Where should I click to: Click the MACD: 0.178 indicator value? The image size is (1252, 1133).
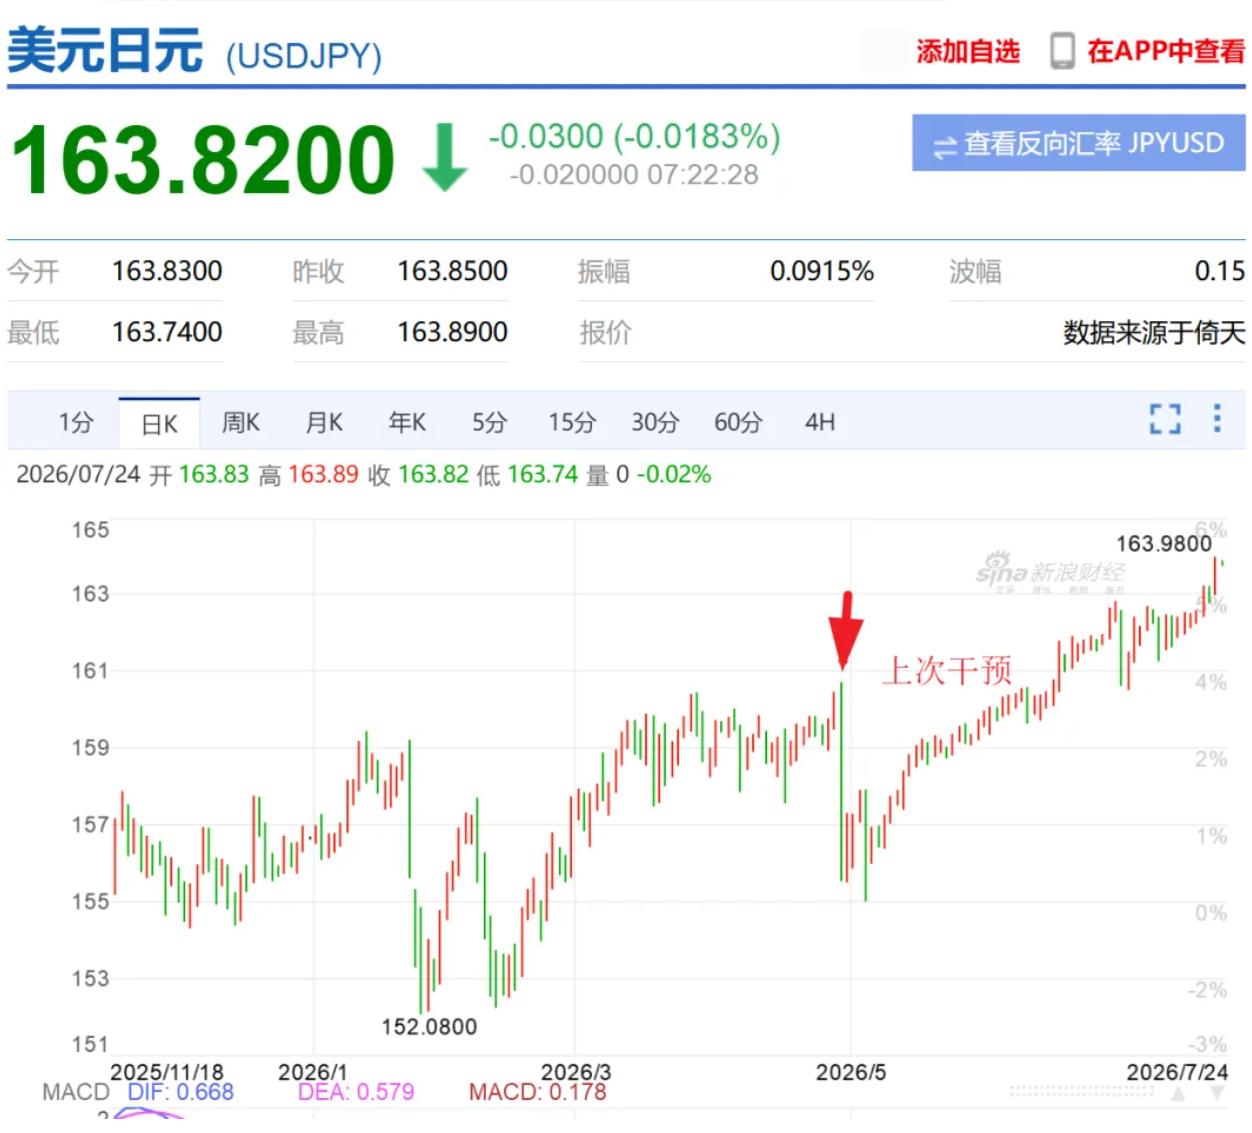pos(538,1092)
